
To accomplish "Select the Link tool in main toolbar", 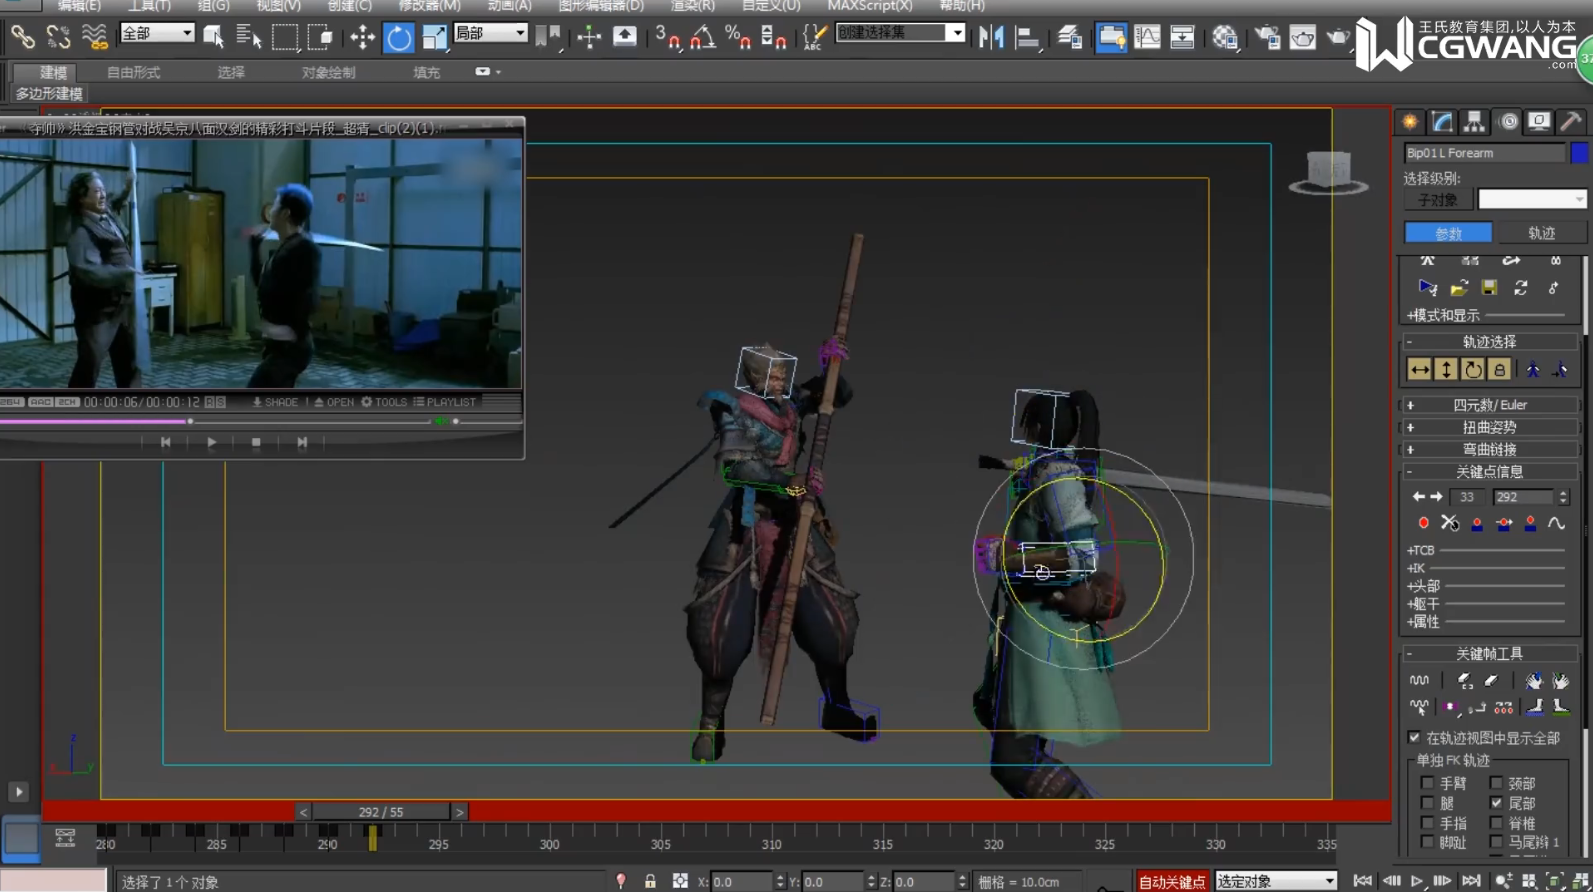I will coord(22,37).
